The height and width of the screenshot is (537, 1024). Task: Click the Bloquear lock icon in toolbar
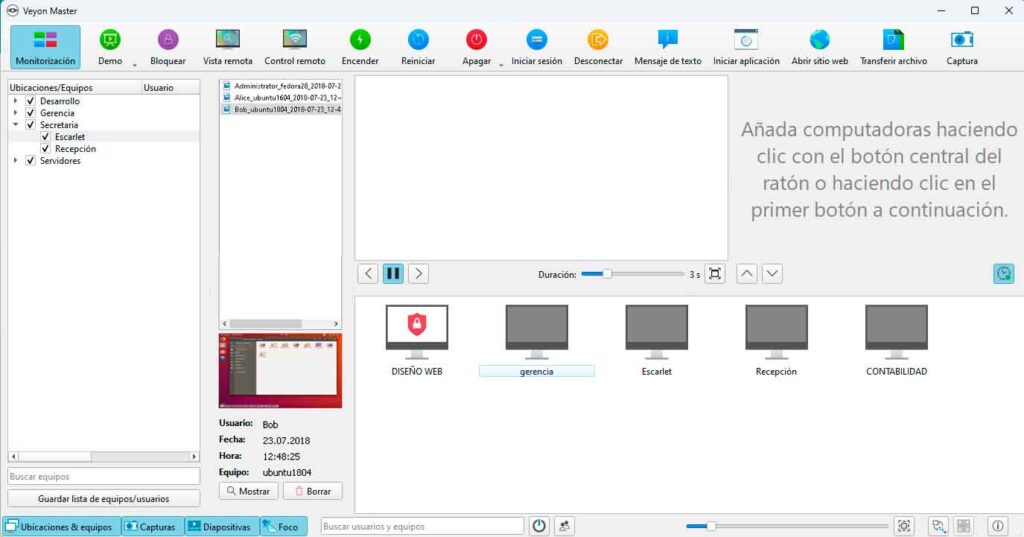tap(167, 41)
